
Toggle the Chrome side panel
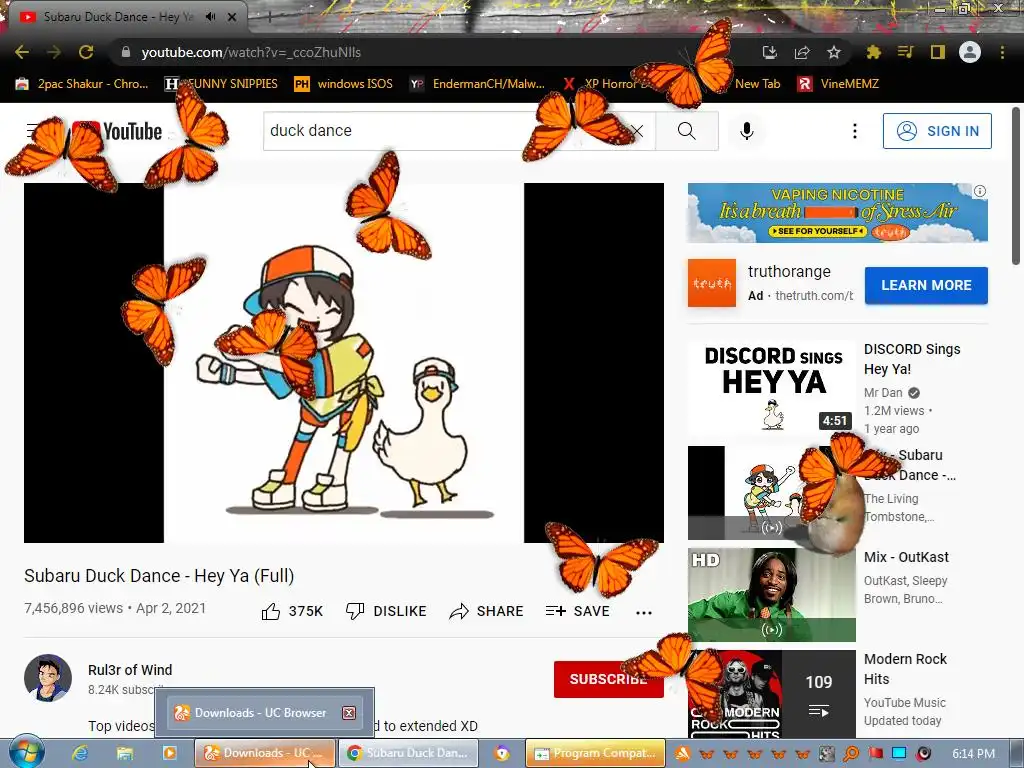(x=938, y=52)
